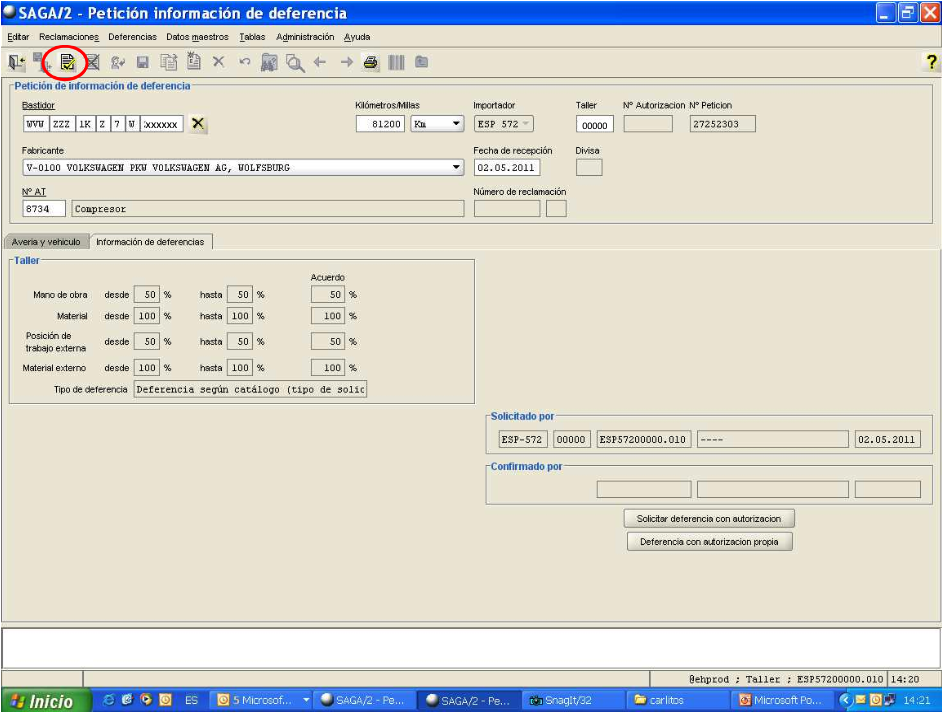Click Nº Peticion field 27252303
The image size is (943, 713).
722,124
